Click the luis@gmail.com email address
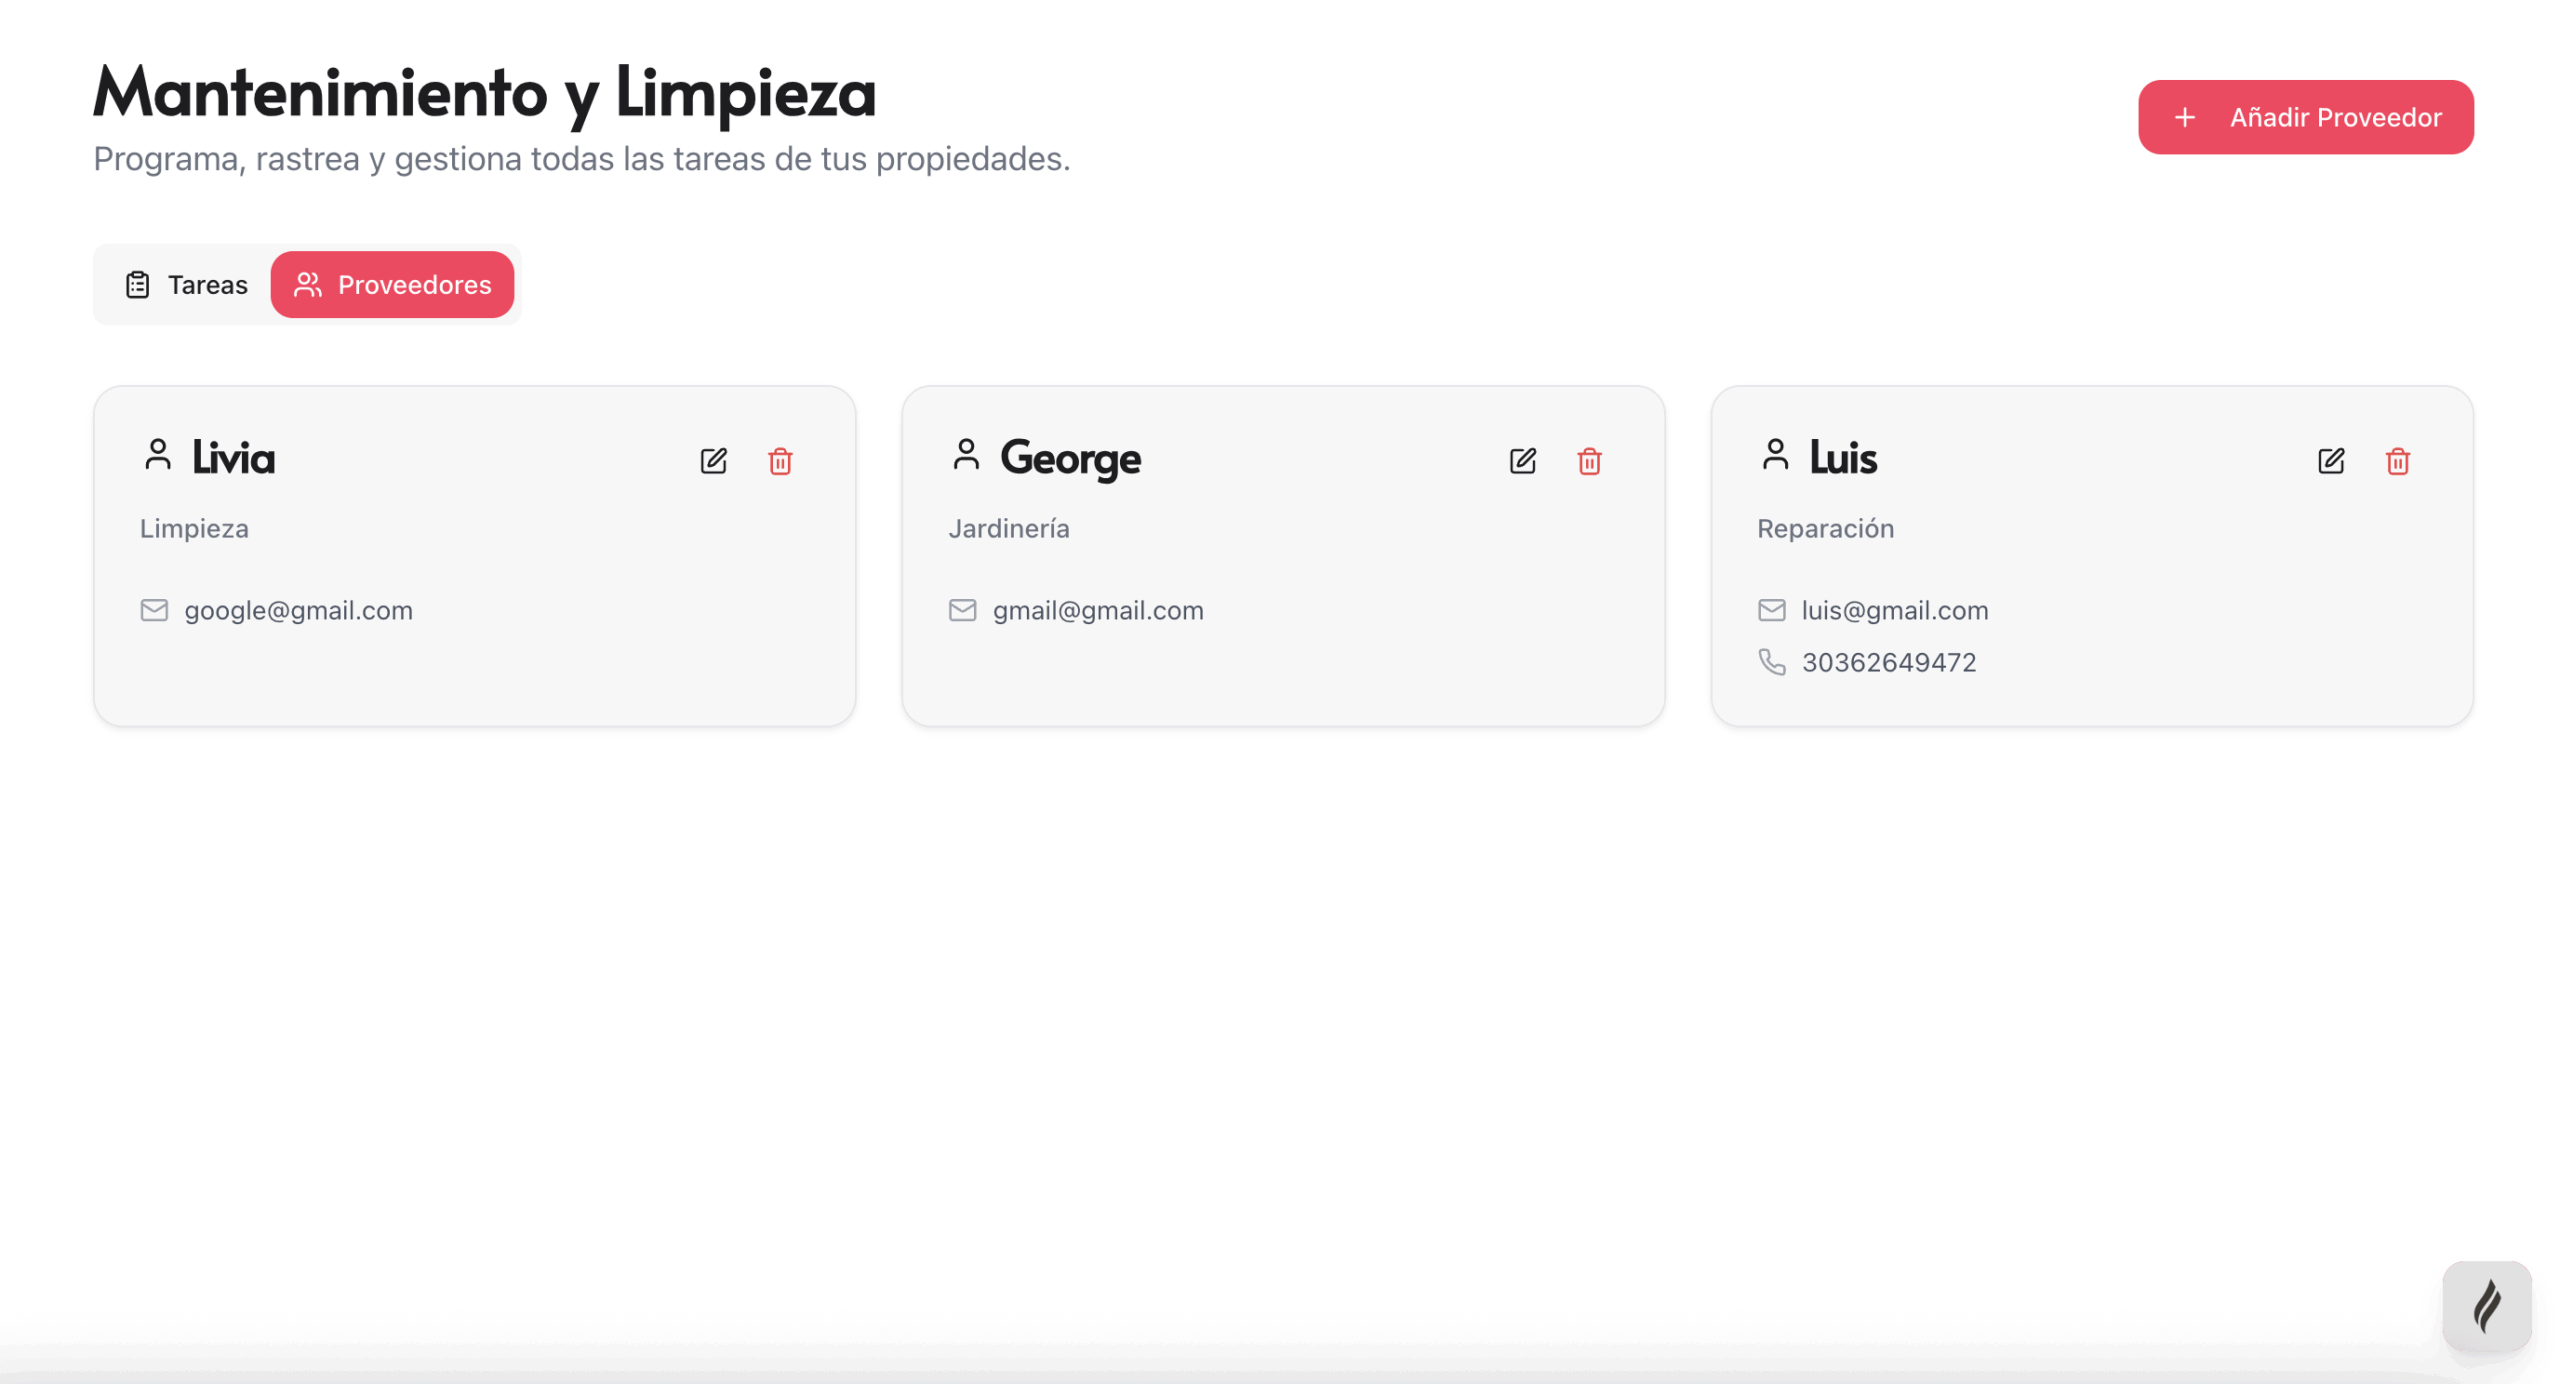The width and height of the screenshot is (2560, 1384). pos(1894,610)
